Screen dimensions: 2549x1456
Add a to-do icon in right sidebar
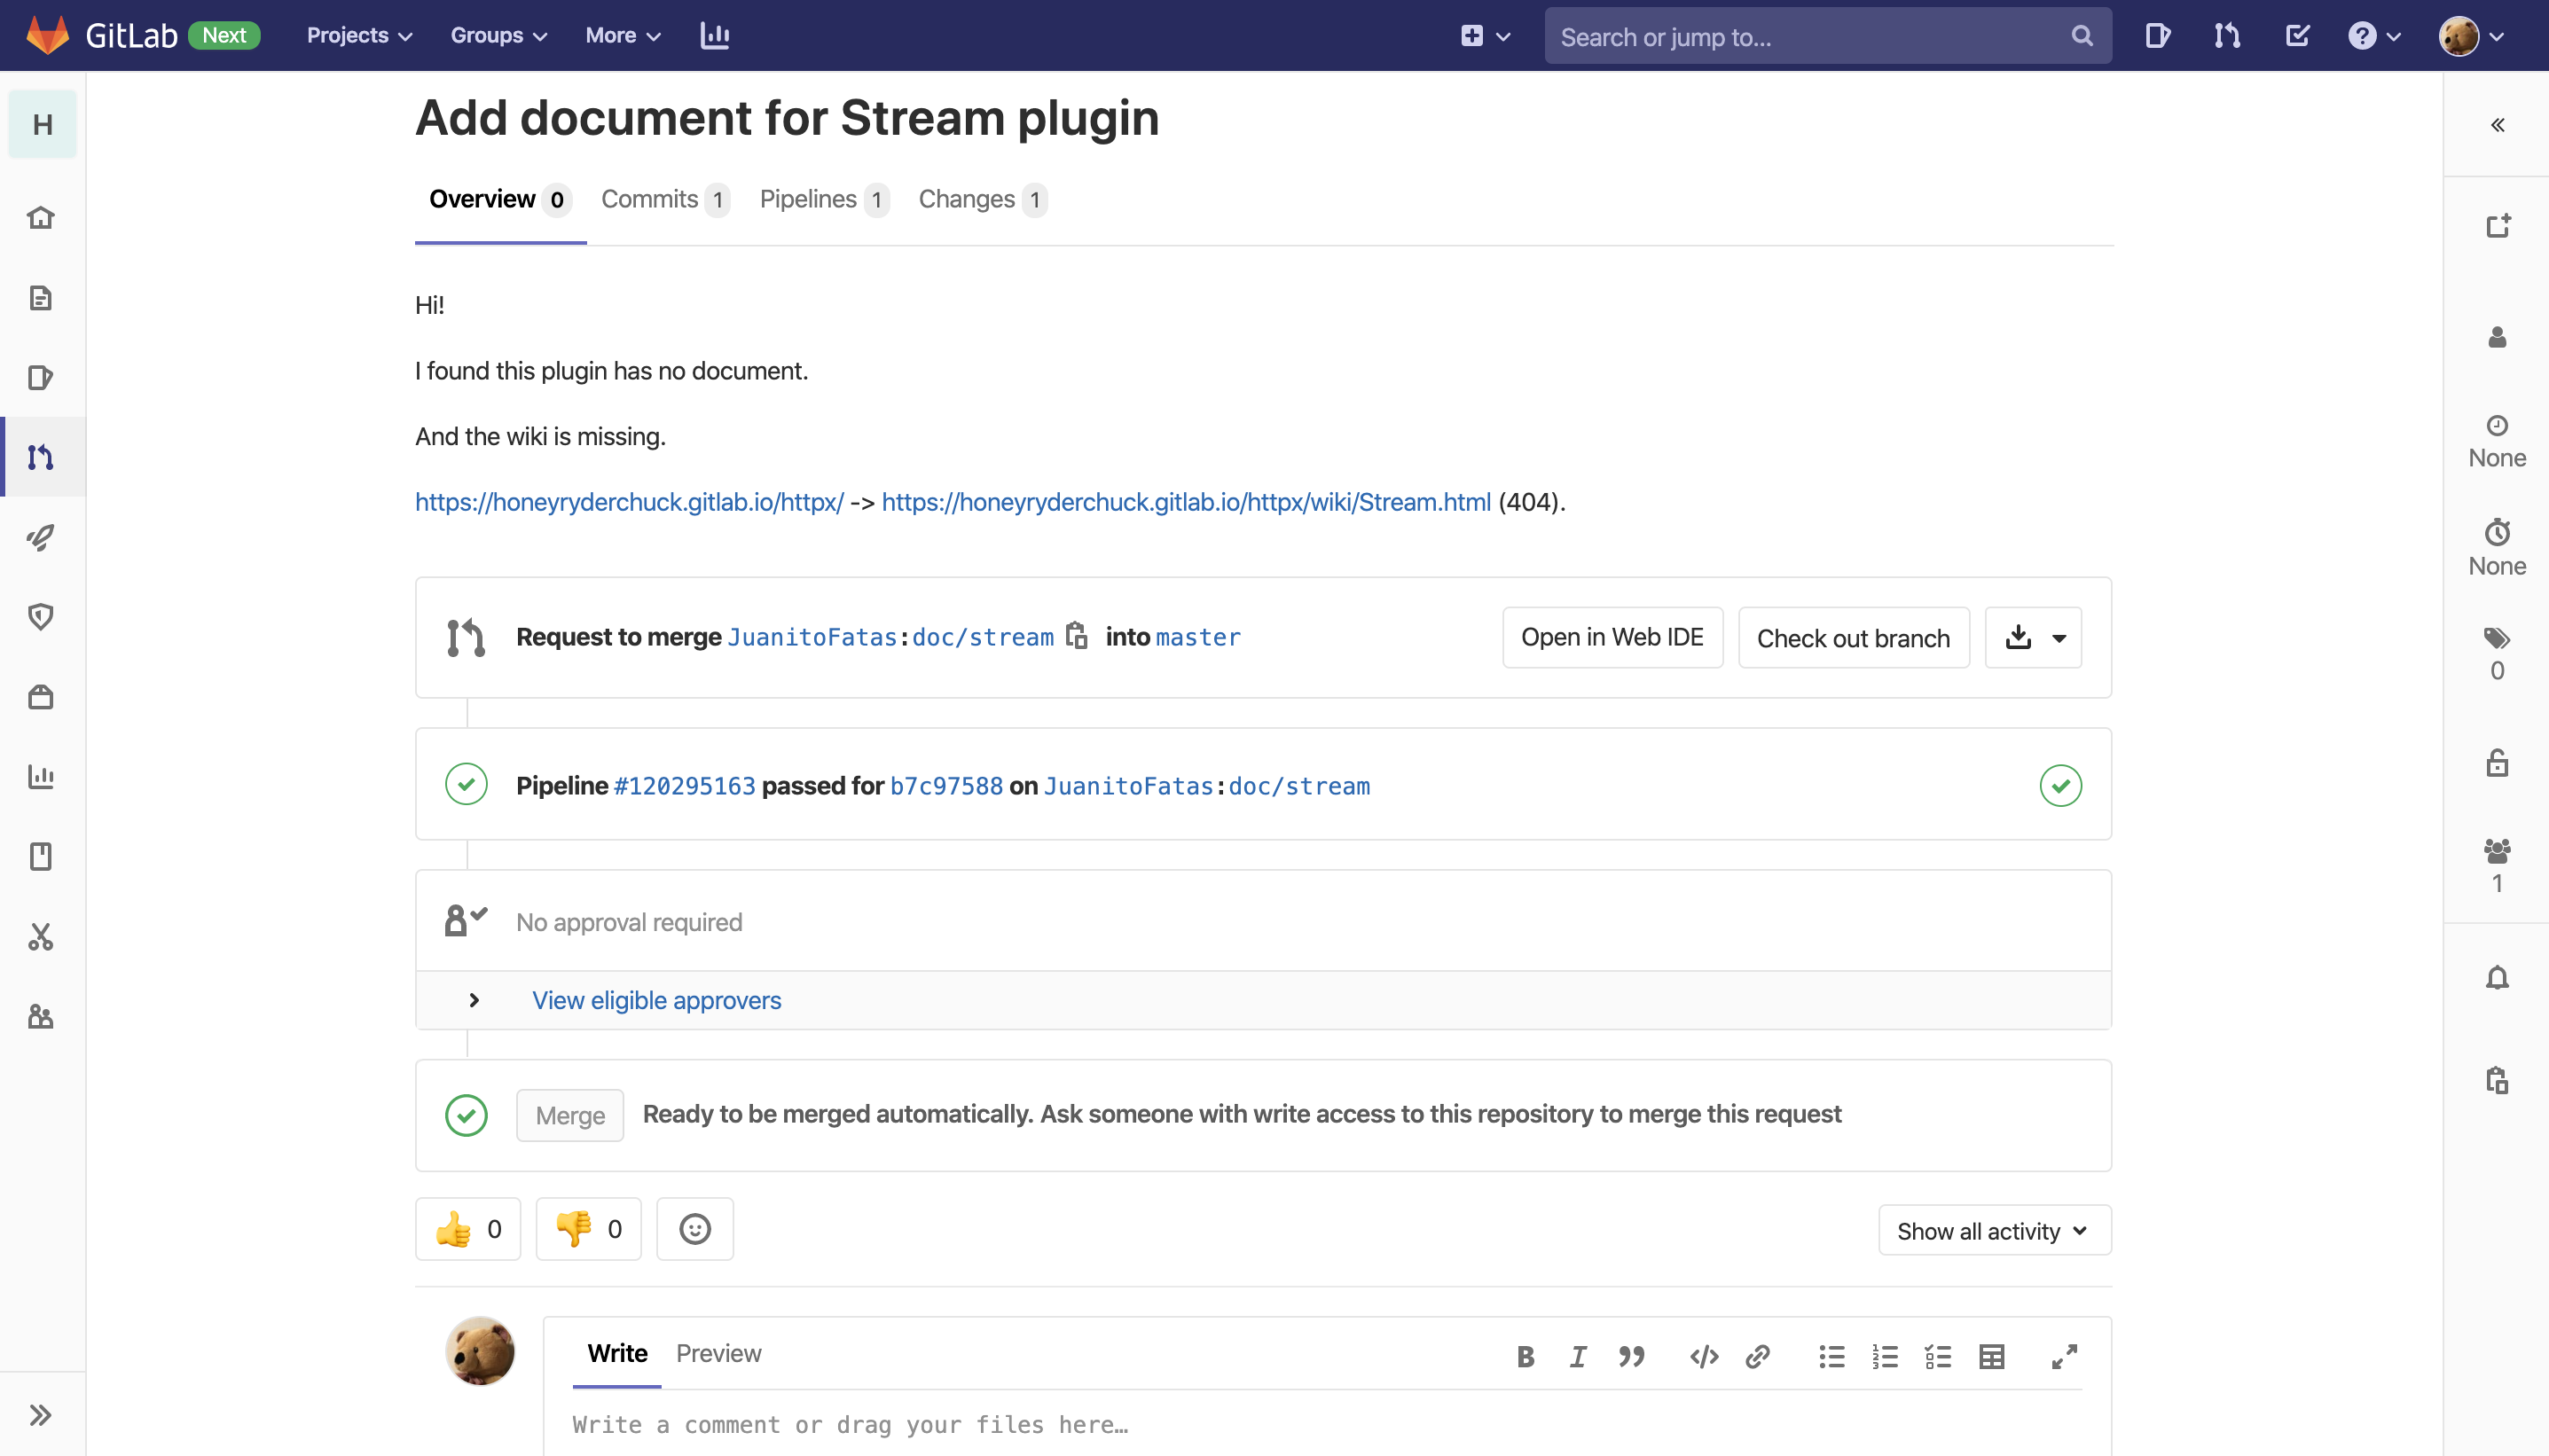coord(2498,226)
